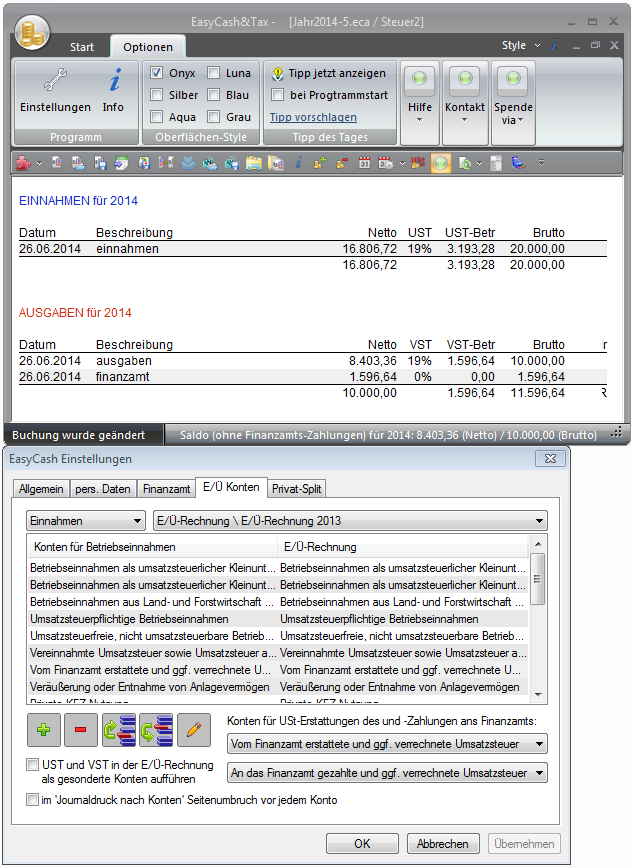633x868 pixels.
Task: Switch to the Privat-Split tab
Action: point(296,489)
